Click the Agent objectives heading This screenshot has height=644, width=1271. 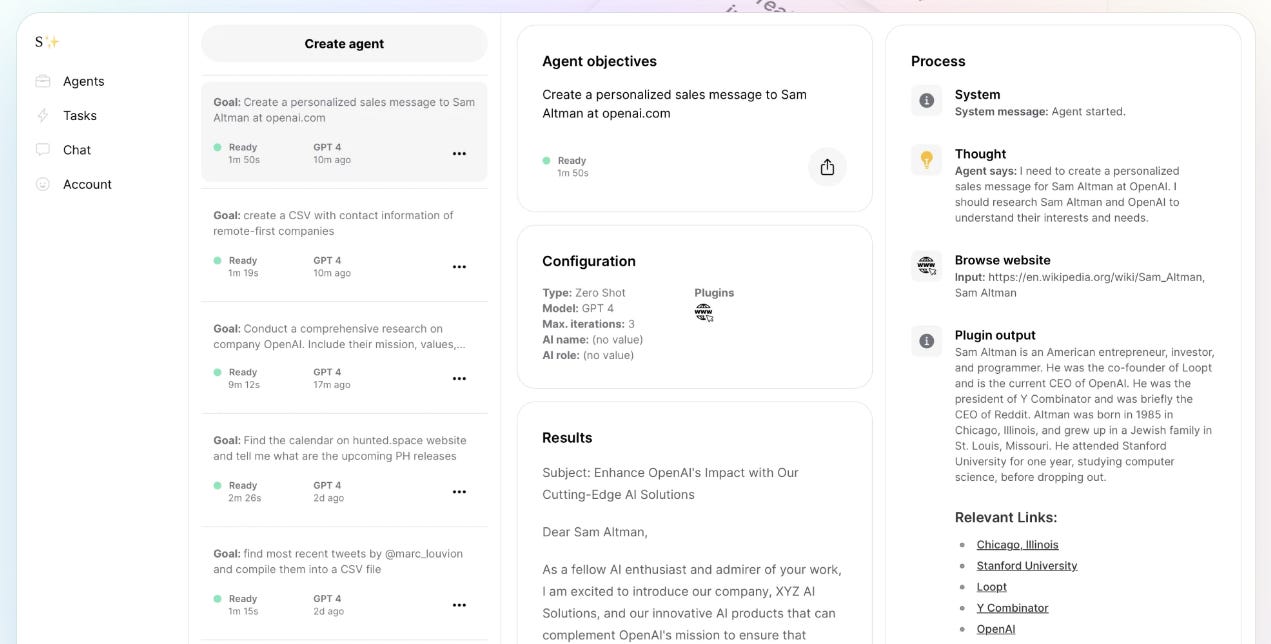click(x=599, y=61)
